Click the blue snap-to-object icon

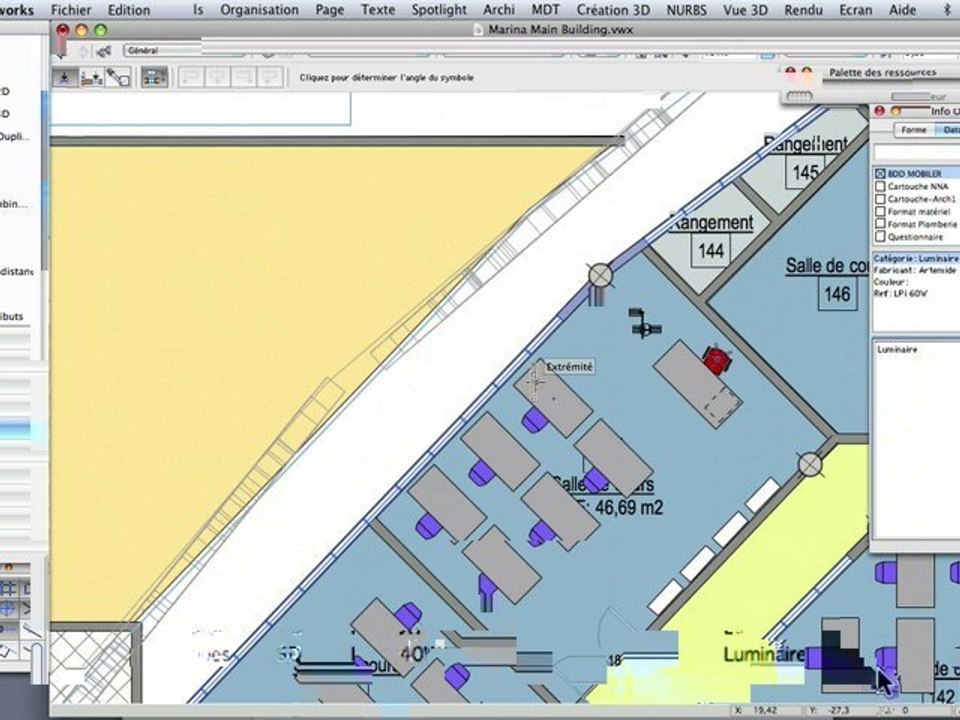coord(8,609)
